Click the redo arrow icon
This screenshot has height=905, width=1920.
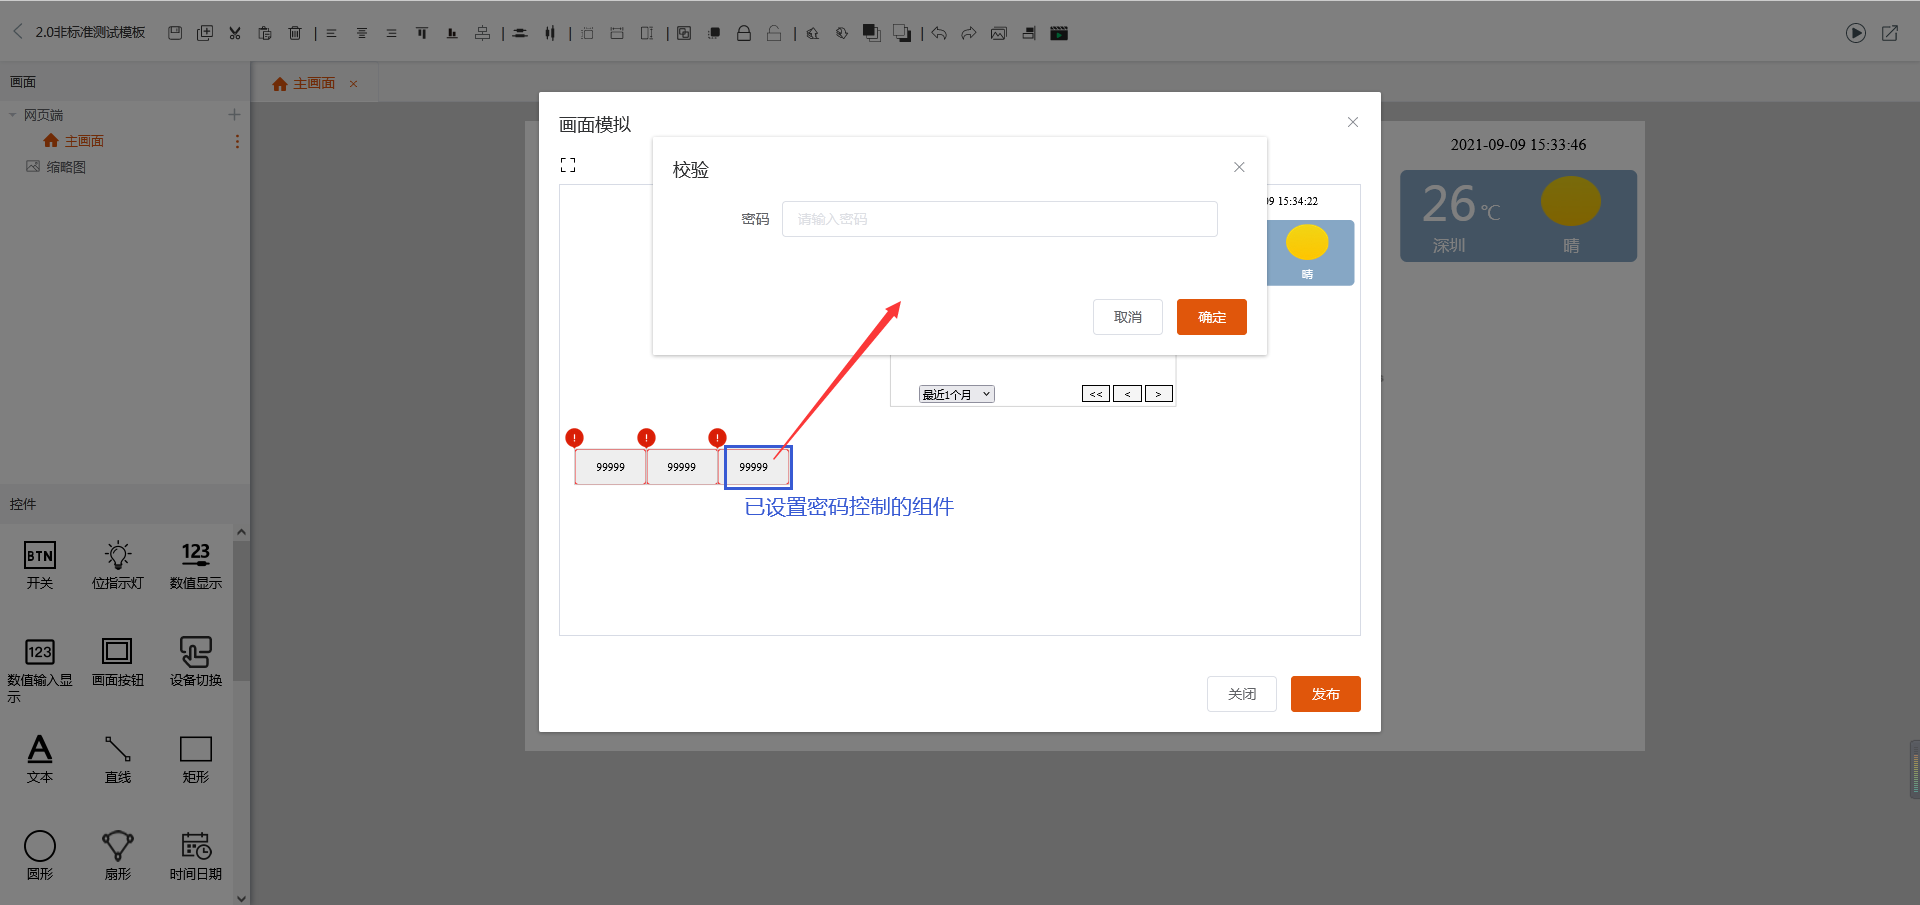point(969,33)
